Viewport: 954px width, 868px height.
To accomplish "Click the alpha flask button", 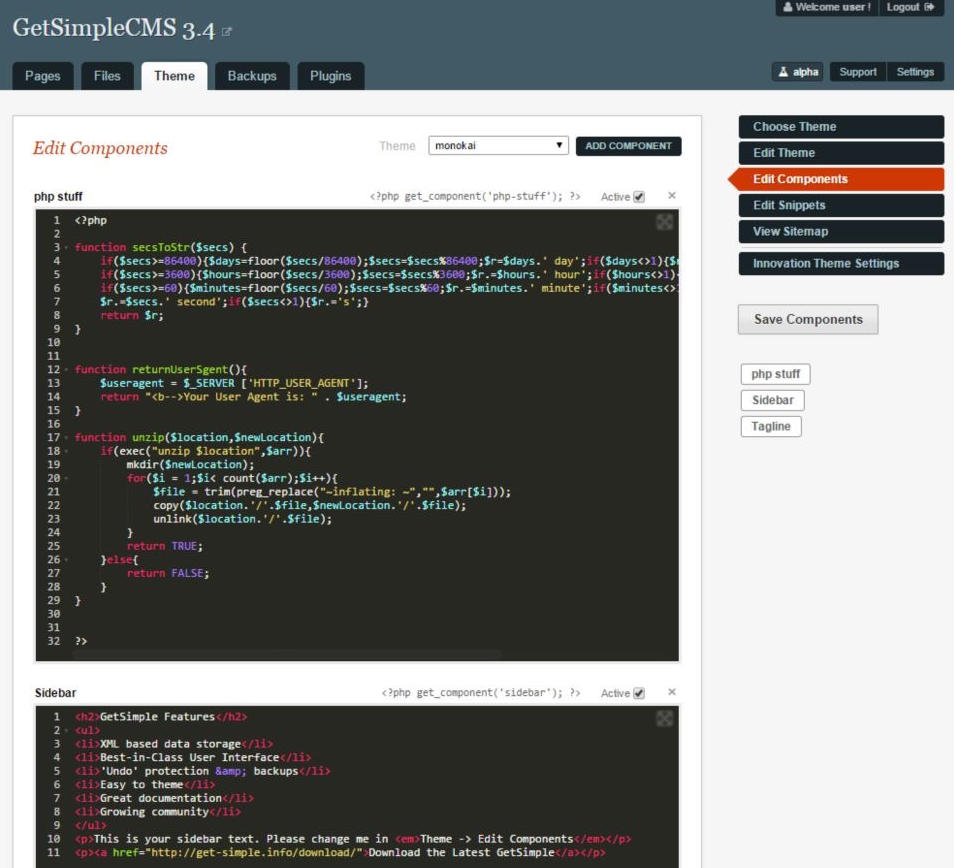I will (x=798, y=72).
